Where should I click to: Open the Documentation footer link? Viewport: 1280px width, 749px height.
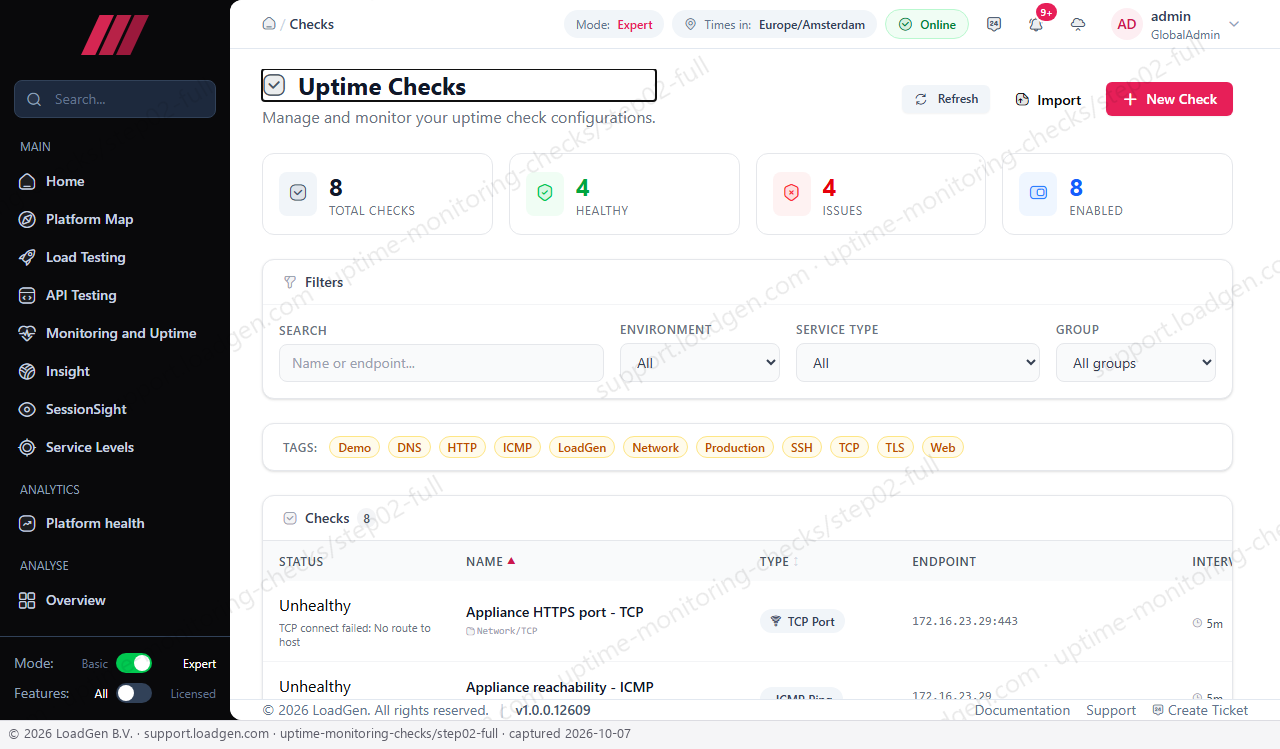click(1022, 710)
